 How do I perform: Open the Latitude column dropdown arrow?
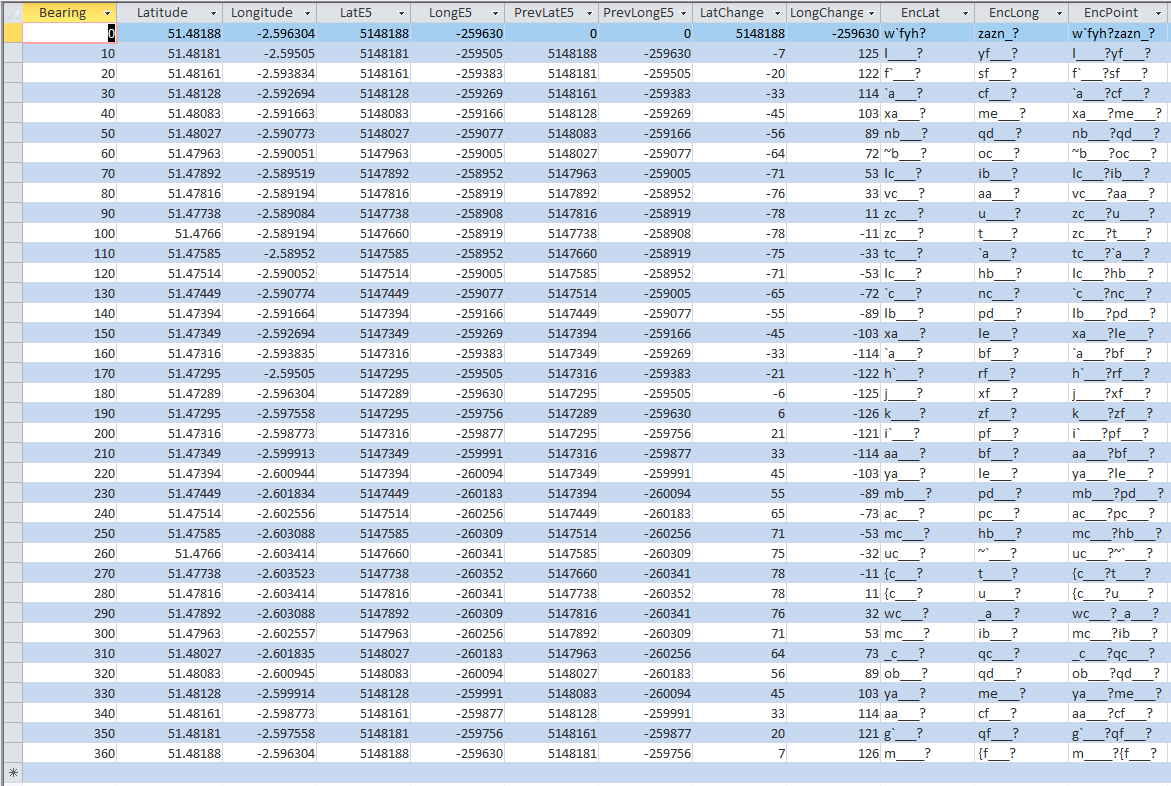pos(214,13)
